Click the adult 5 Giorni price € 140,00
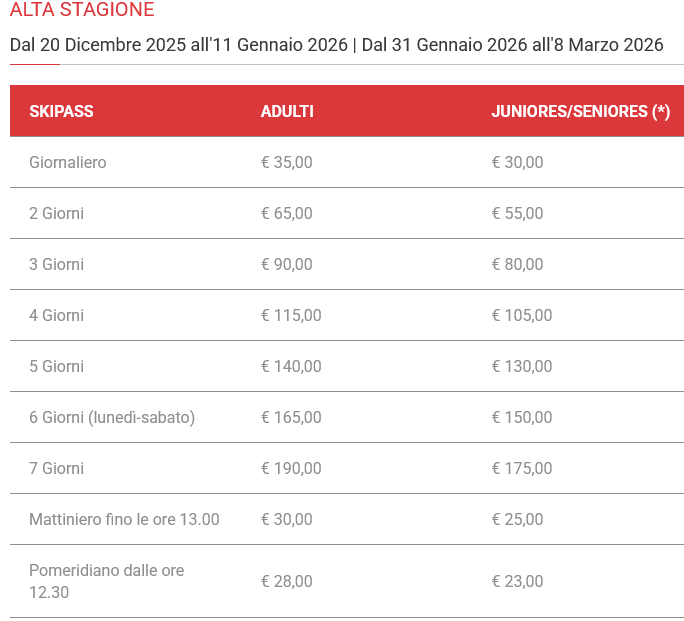The height and width of the screenshot is (621, 684). tap(291, 366)
